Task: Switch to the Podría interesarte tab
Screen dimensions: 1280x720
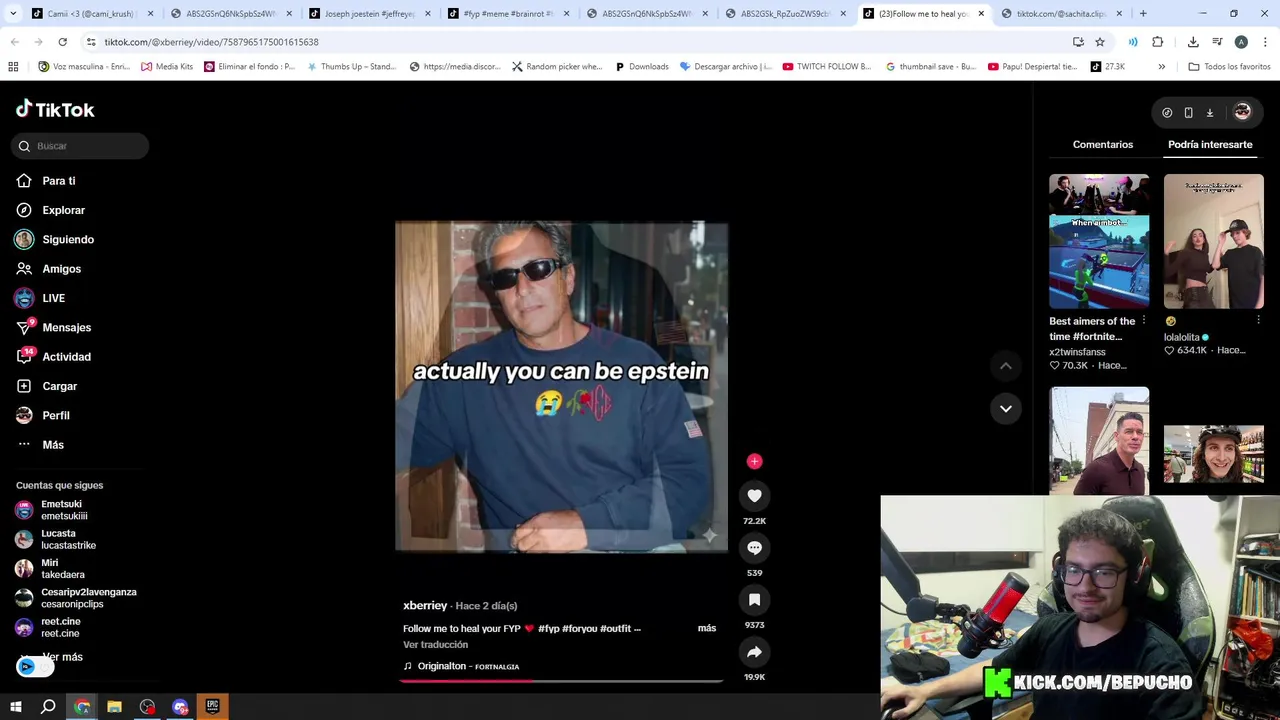Action: (x=1210, y=145)
